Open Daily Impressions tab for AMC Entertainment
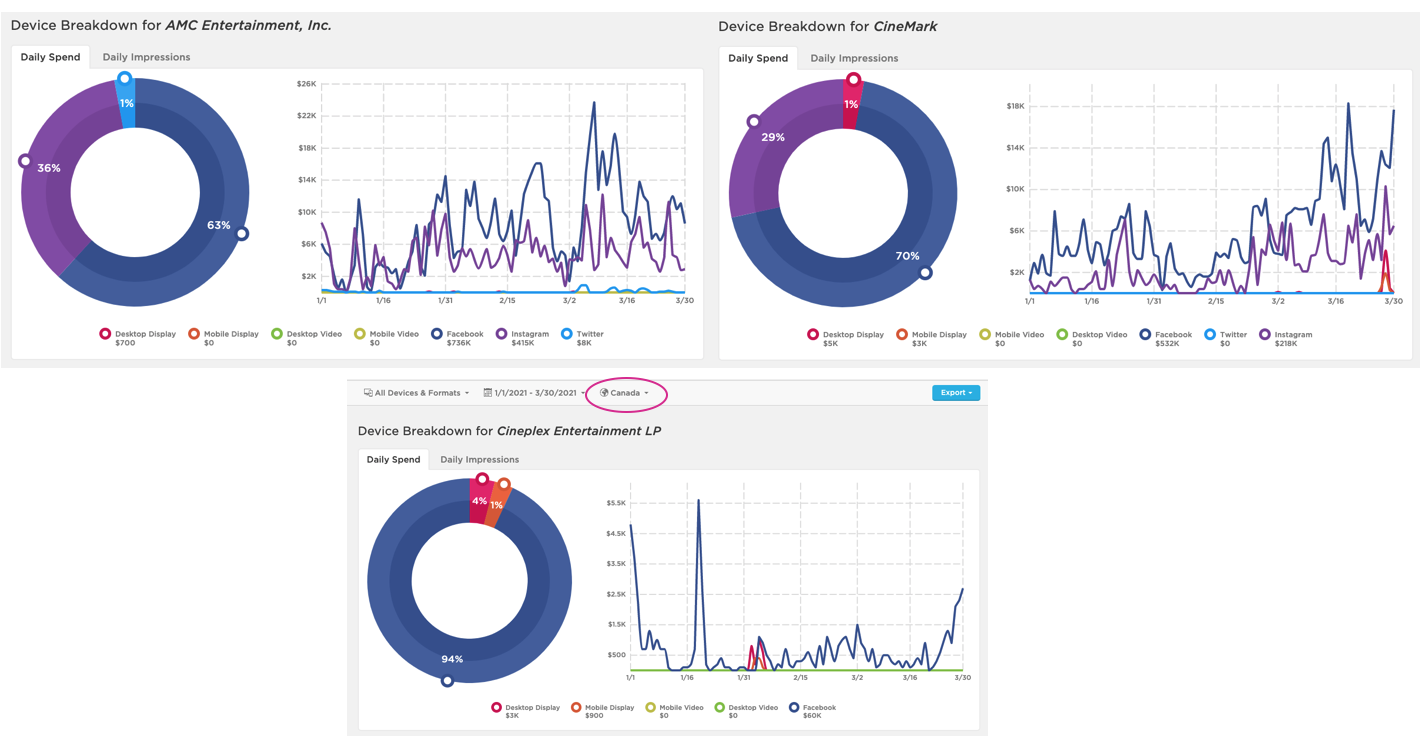Image resolution: width=1422 pixels, height=742 pixels. pyautogui.click(x=146, y=57)
